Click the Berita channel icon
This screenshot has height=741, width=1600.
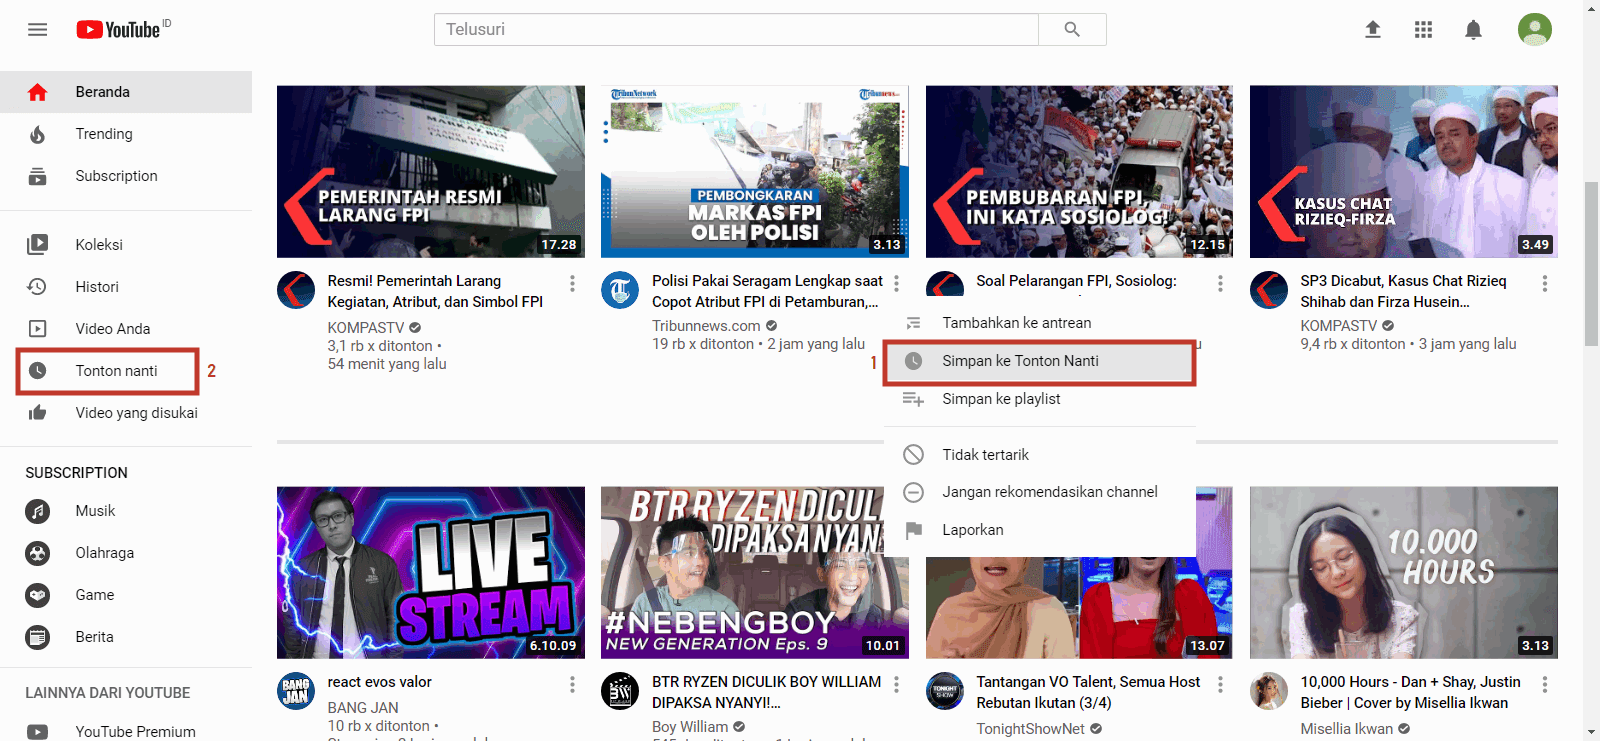point(37,637)
